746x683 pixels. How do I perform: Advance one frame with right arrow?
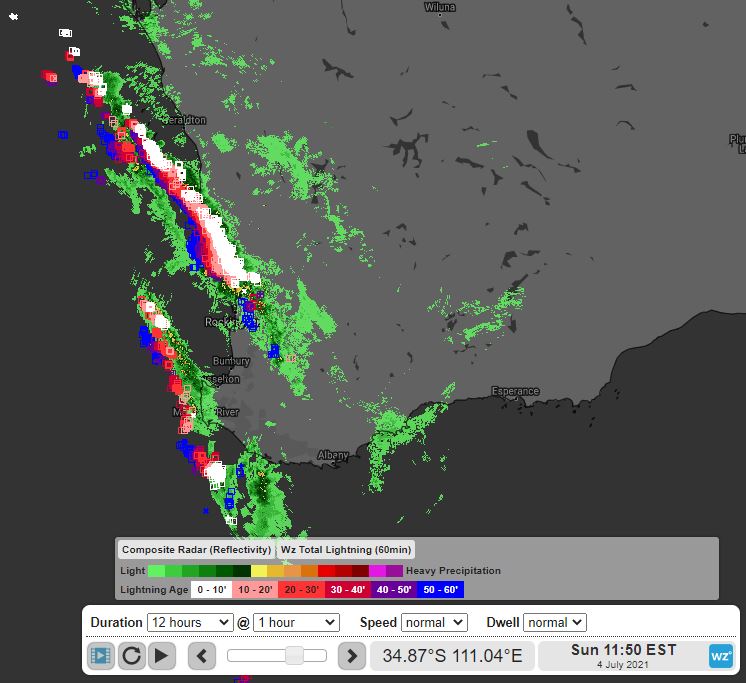coord(351,656)
